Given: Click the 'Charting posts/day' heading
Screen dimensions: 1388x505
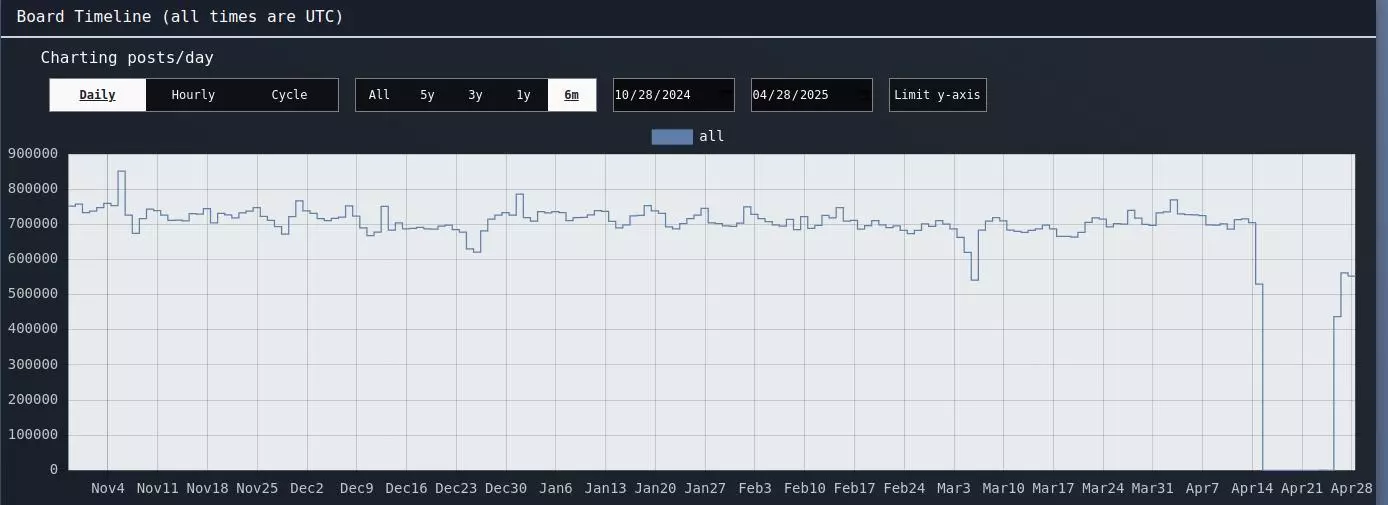Looking at the screenshot, I should [127, 58].
